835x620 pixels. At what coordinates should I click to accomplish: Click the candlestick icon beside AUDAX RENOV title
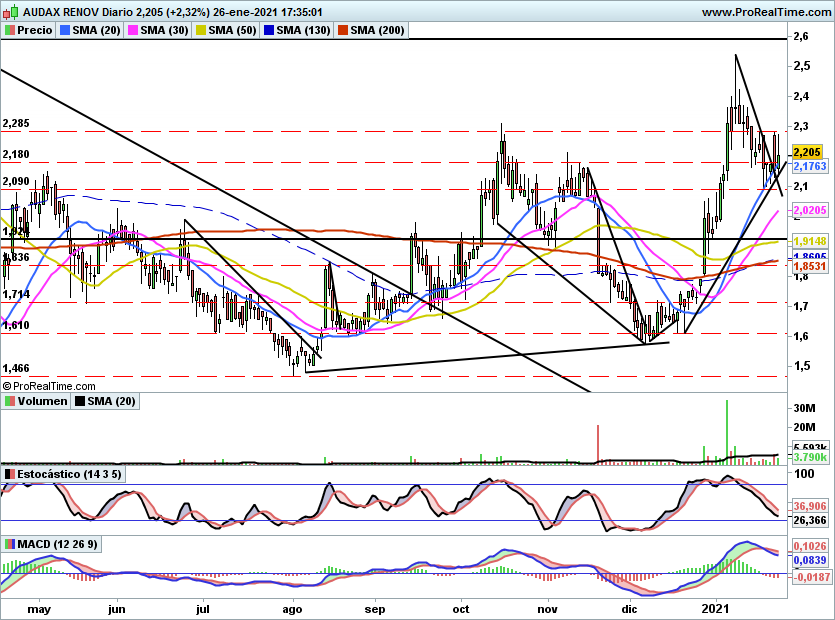pyautogui.click(x=11, y=11)
